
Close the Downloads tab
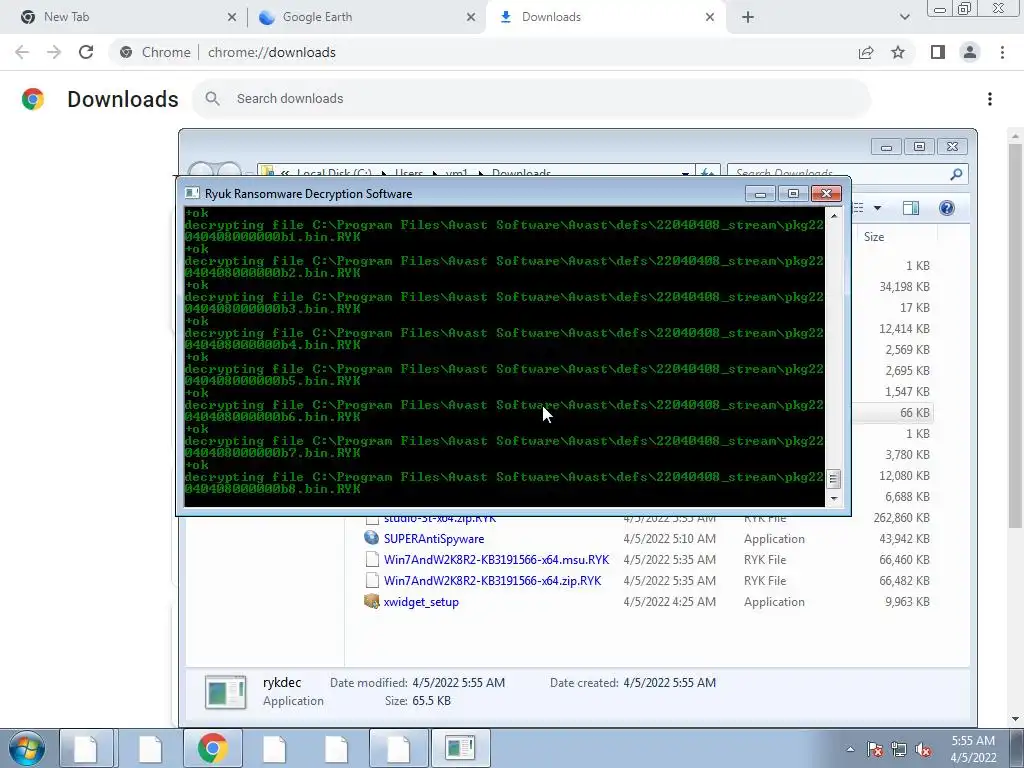[710, 17]
